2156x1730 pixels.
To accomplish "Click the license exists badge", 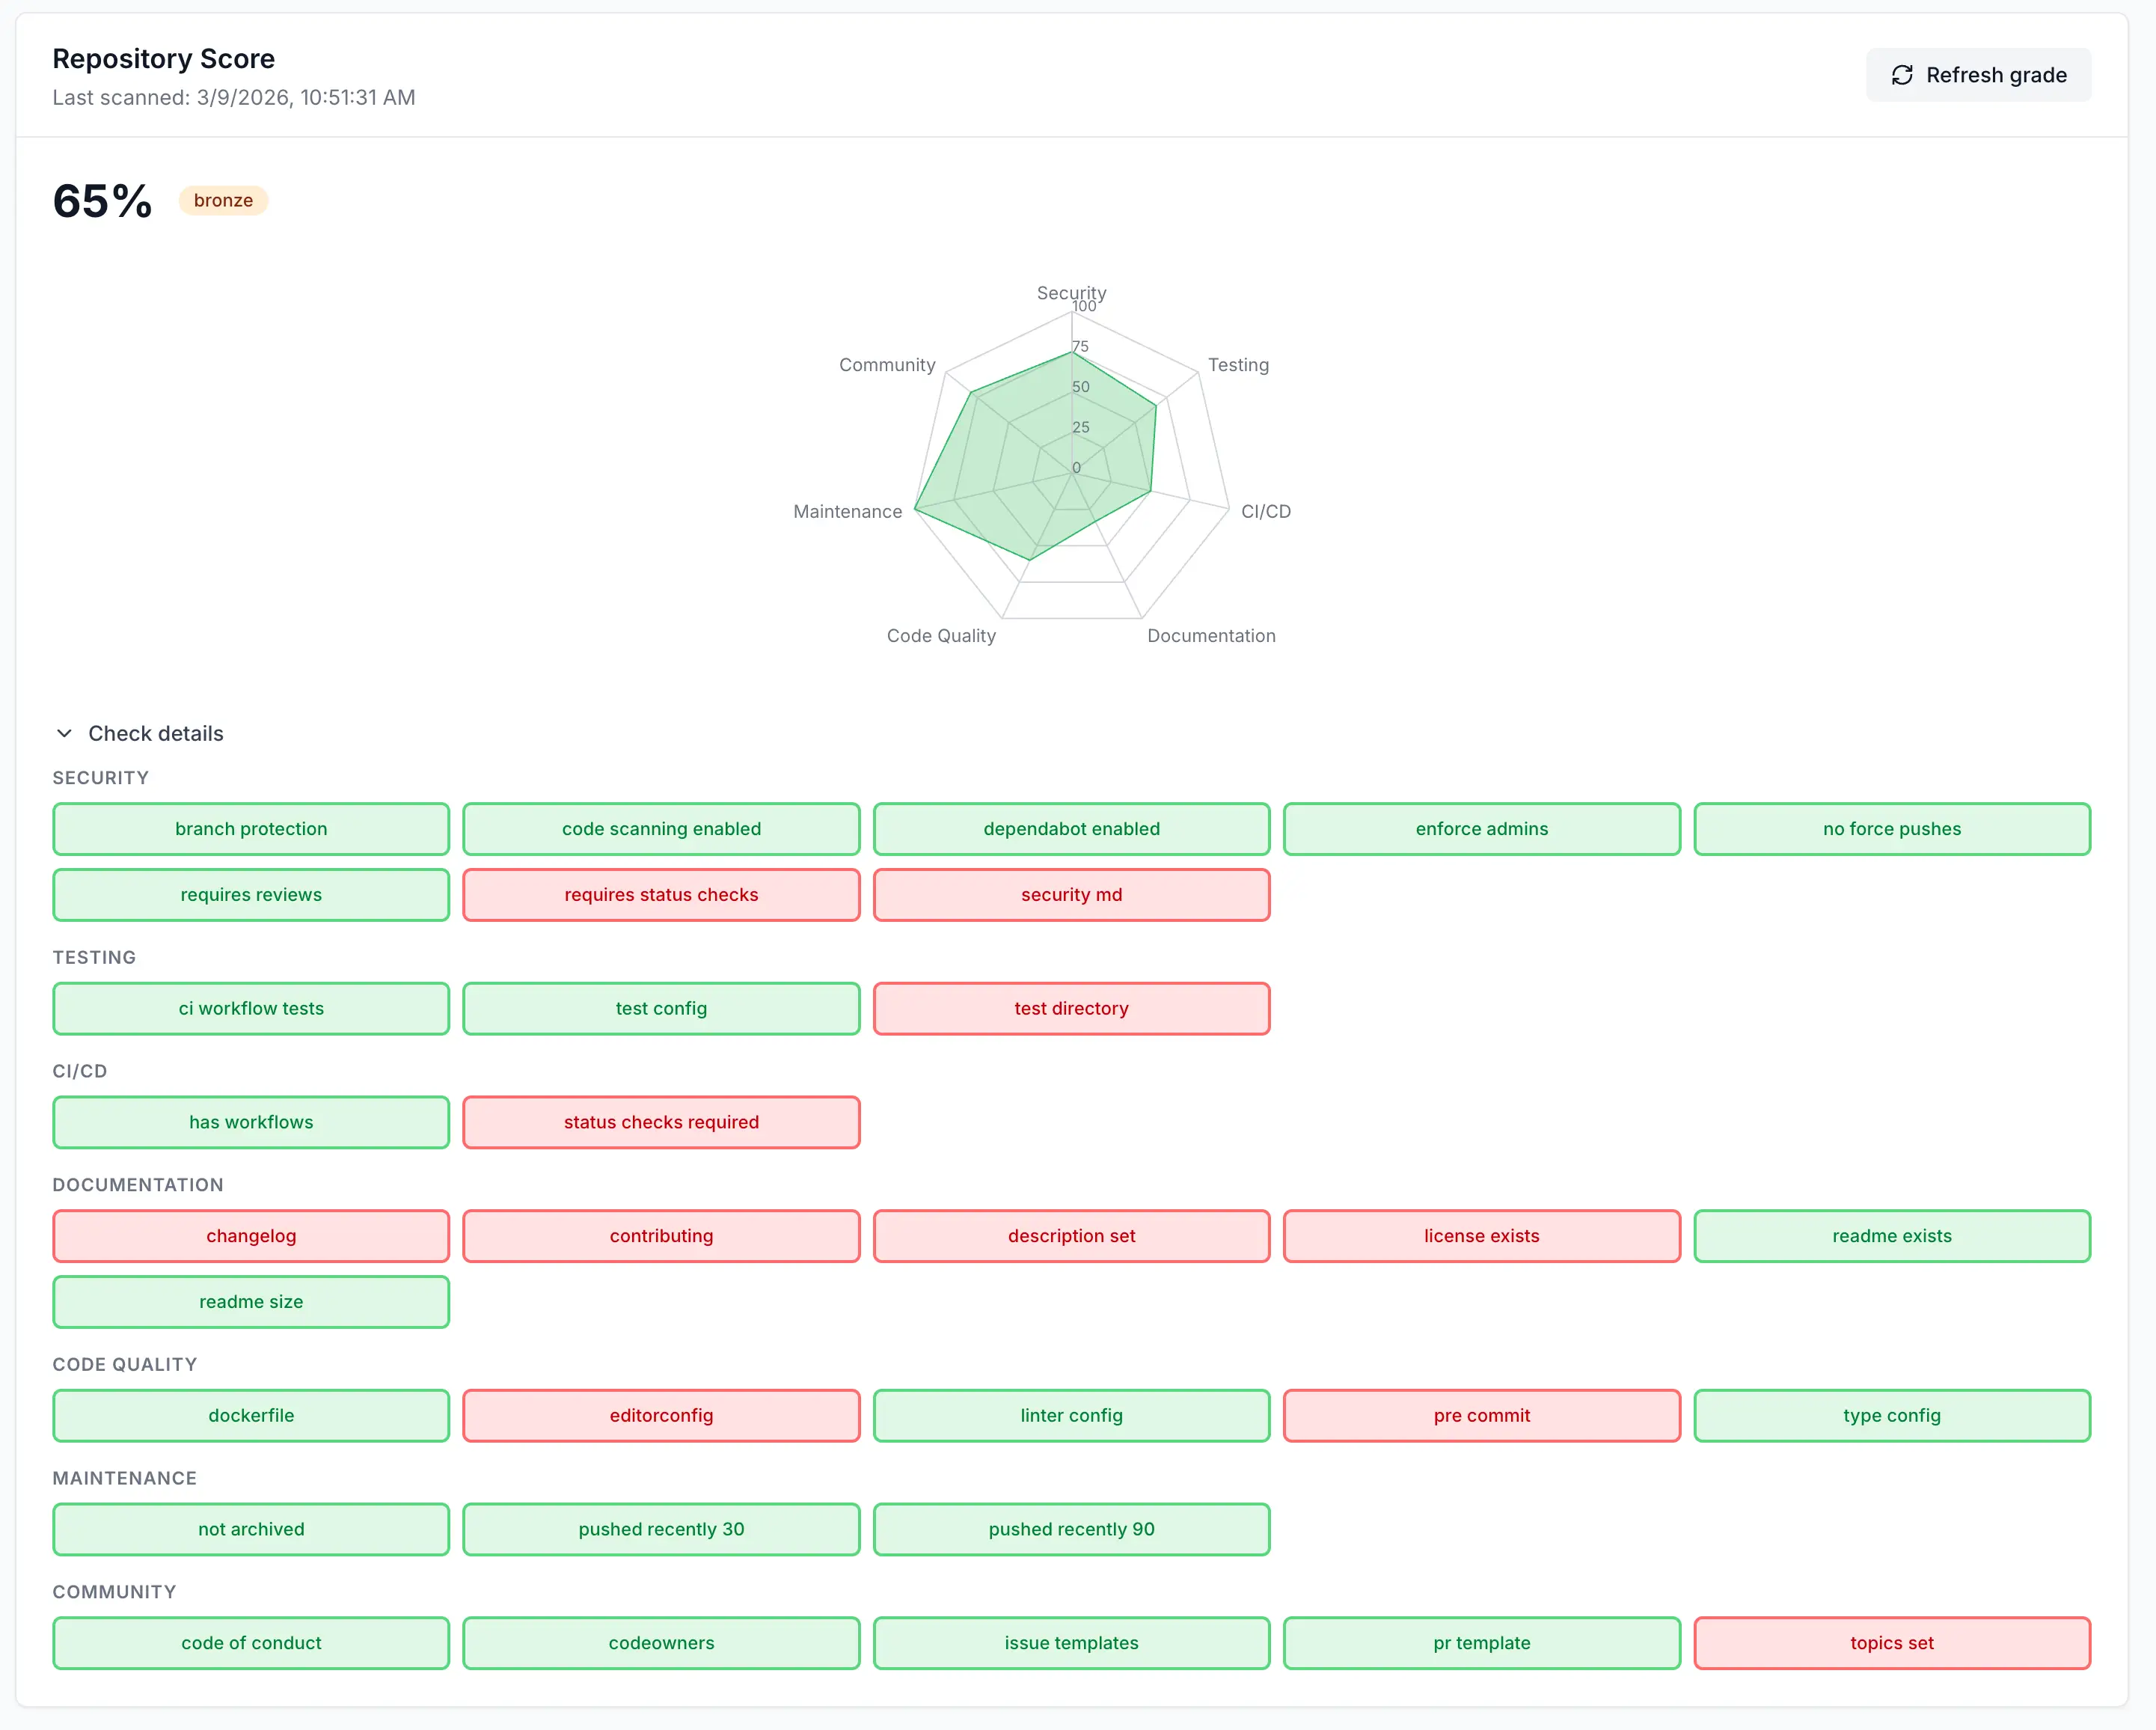I will [x=1481, y=1237].
